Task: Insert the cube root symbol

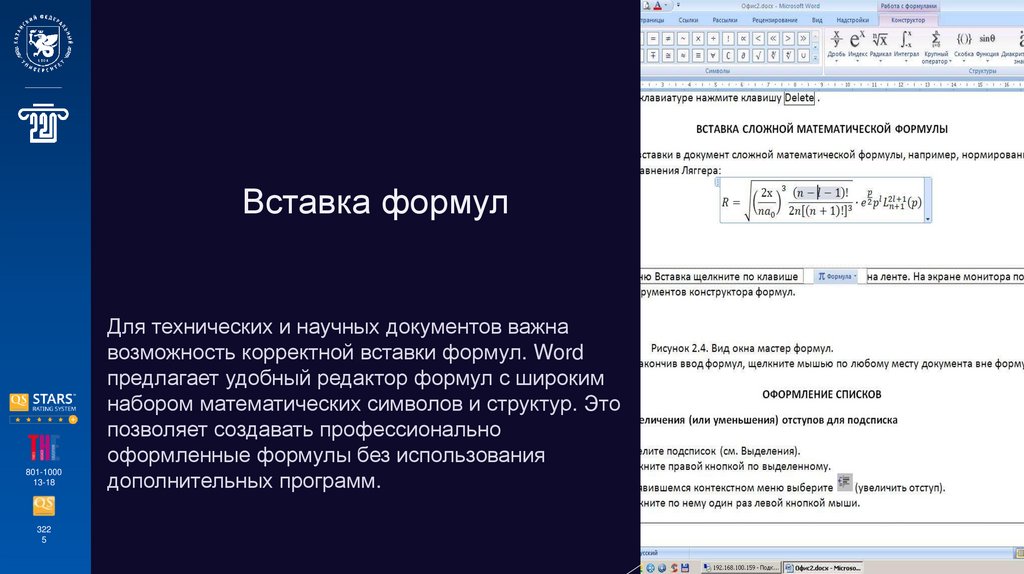Action: (773, 56)
